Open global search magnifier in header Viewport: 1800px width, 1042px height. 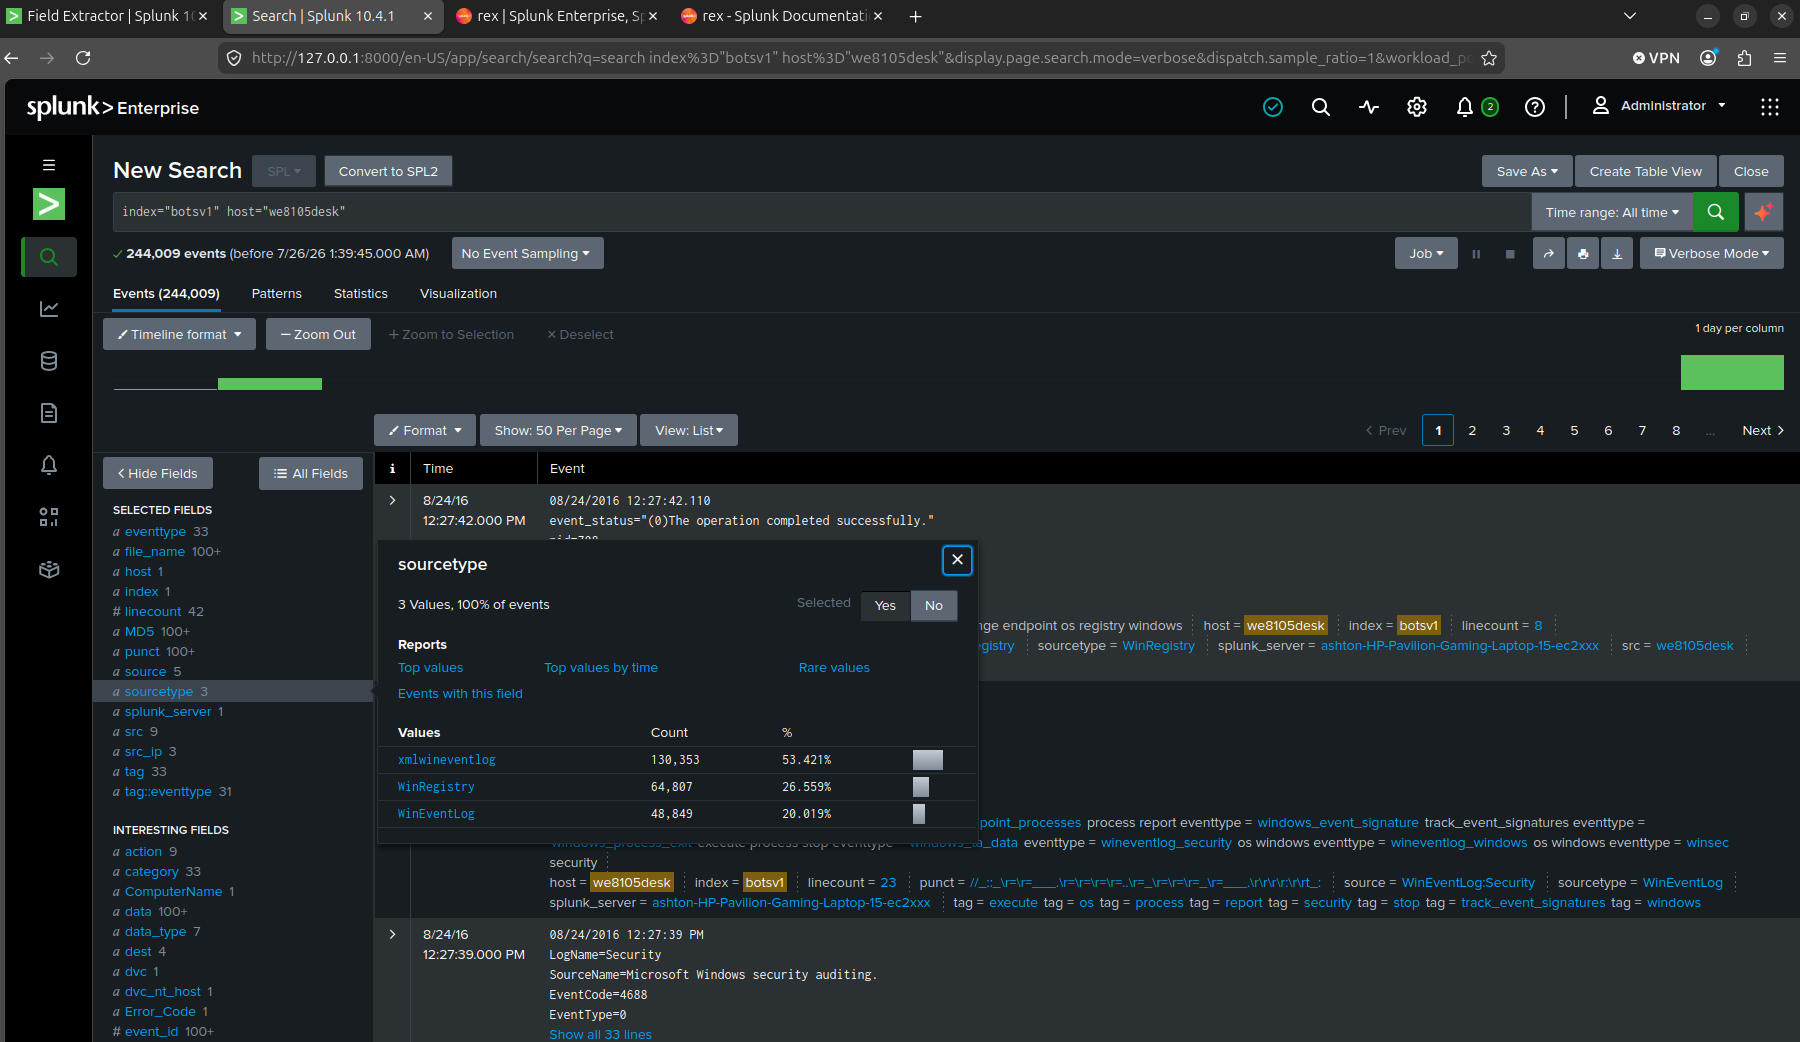click(1321, 107)
